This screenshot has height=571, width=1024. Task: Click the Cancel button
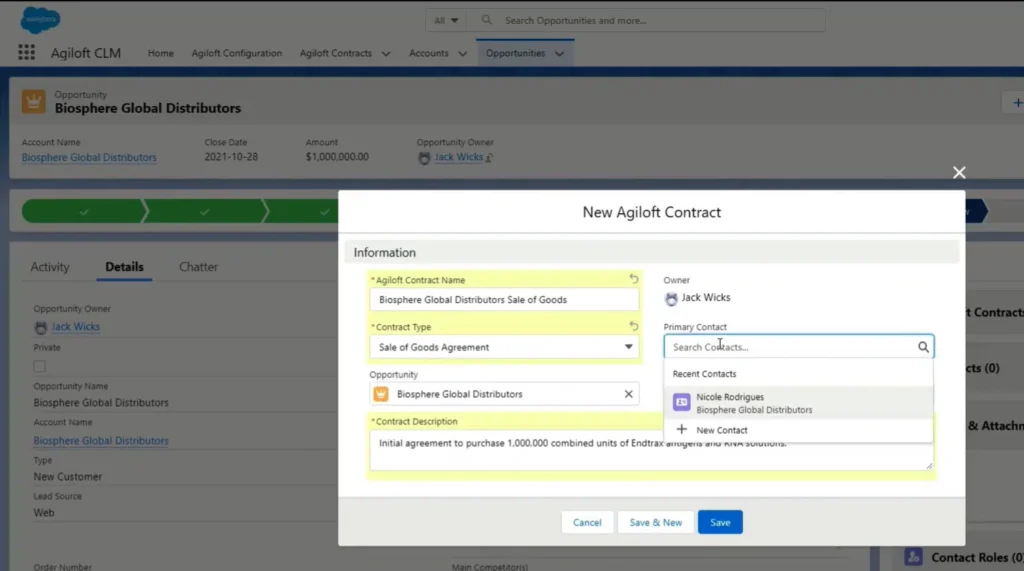click(x=587, y=522)
